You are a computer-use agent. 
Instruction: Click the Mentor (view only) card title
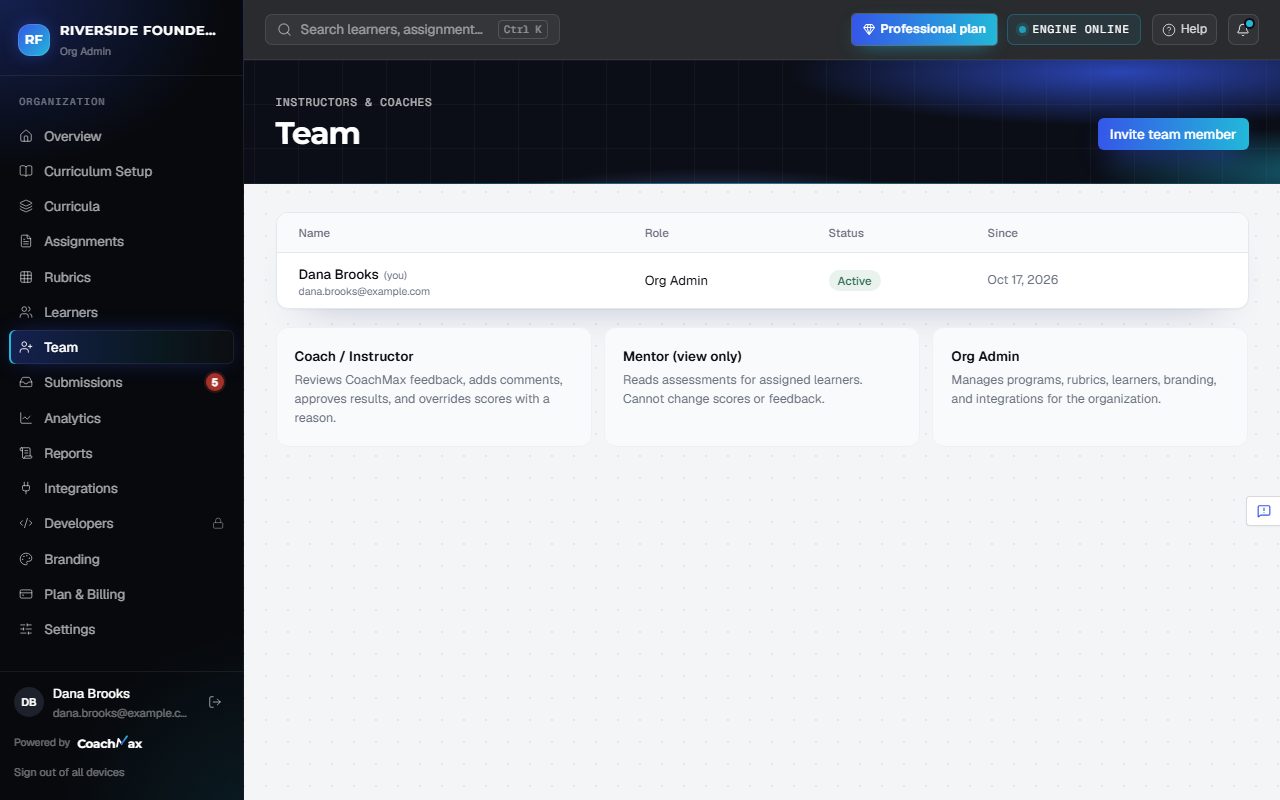point(682,356)
